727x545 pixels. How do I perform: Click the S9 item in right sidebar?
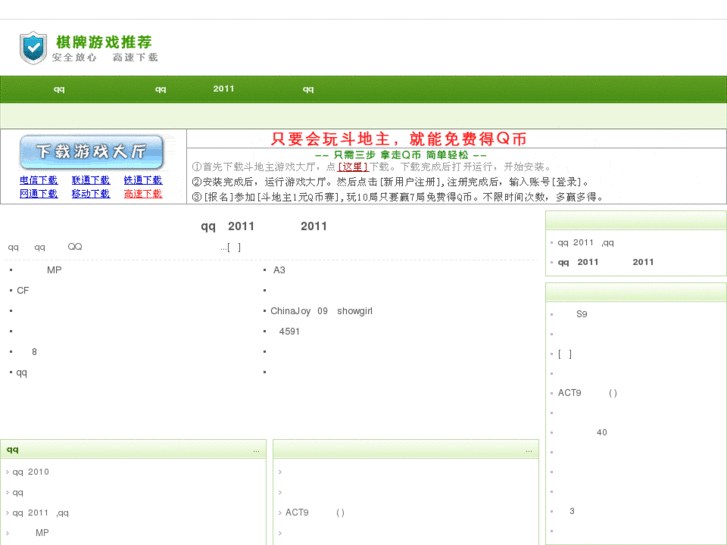(x=581, y=314)
